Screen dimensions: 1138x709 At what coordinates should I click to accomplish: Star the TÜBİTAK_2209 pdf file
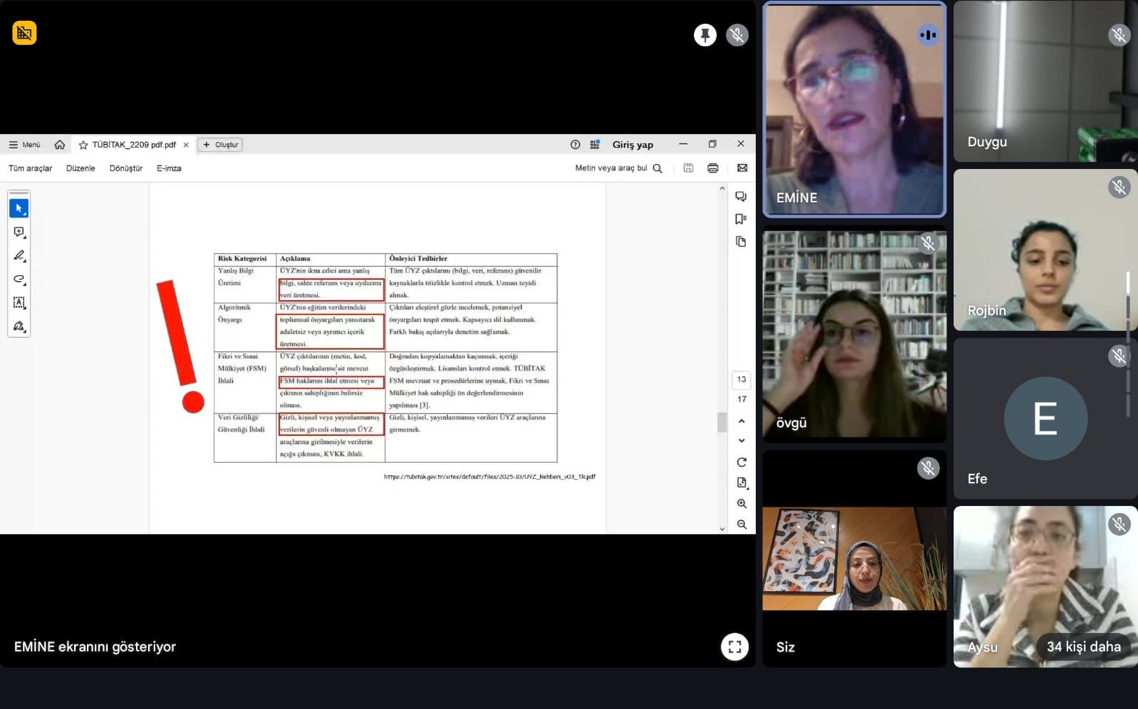[83, 145]
